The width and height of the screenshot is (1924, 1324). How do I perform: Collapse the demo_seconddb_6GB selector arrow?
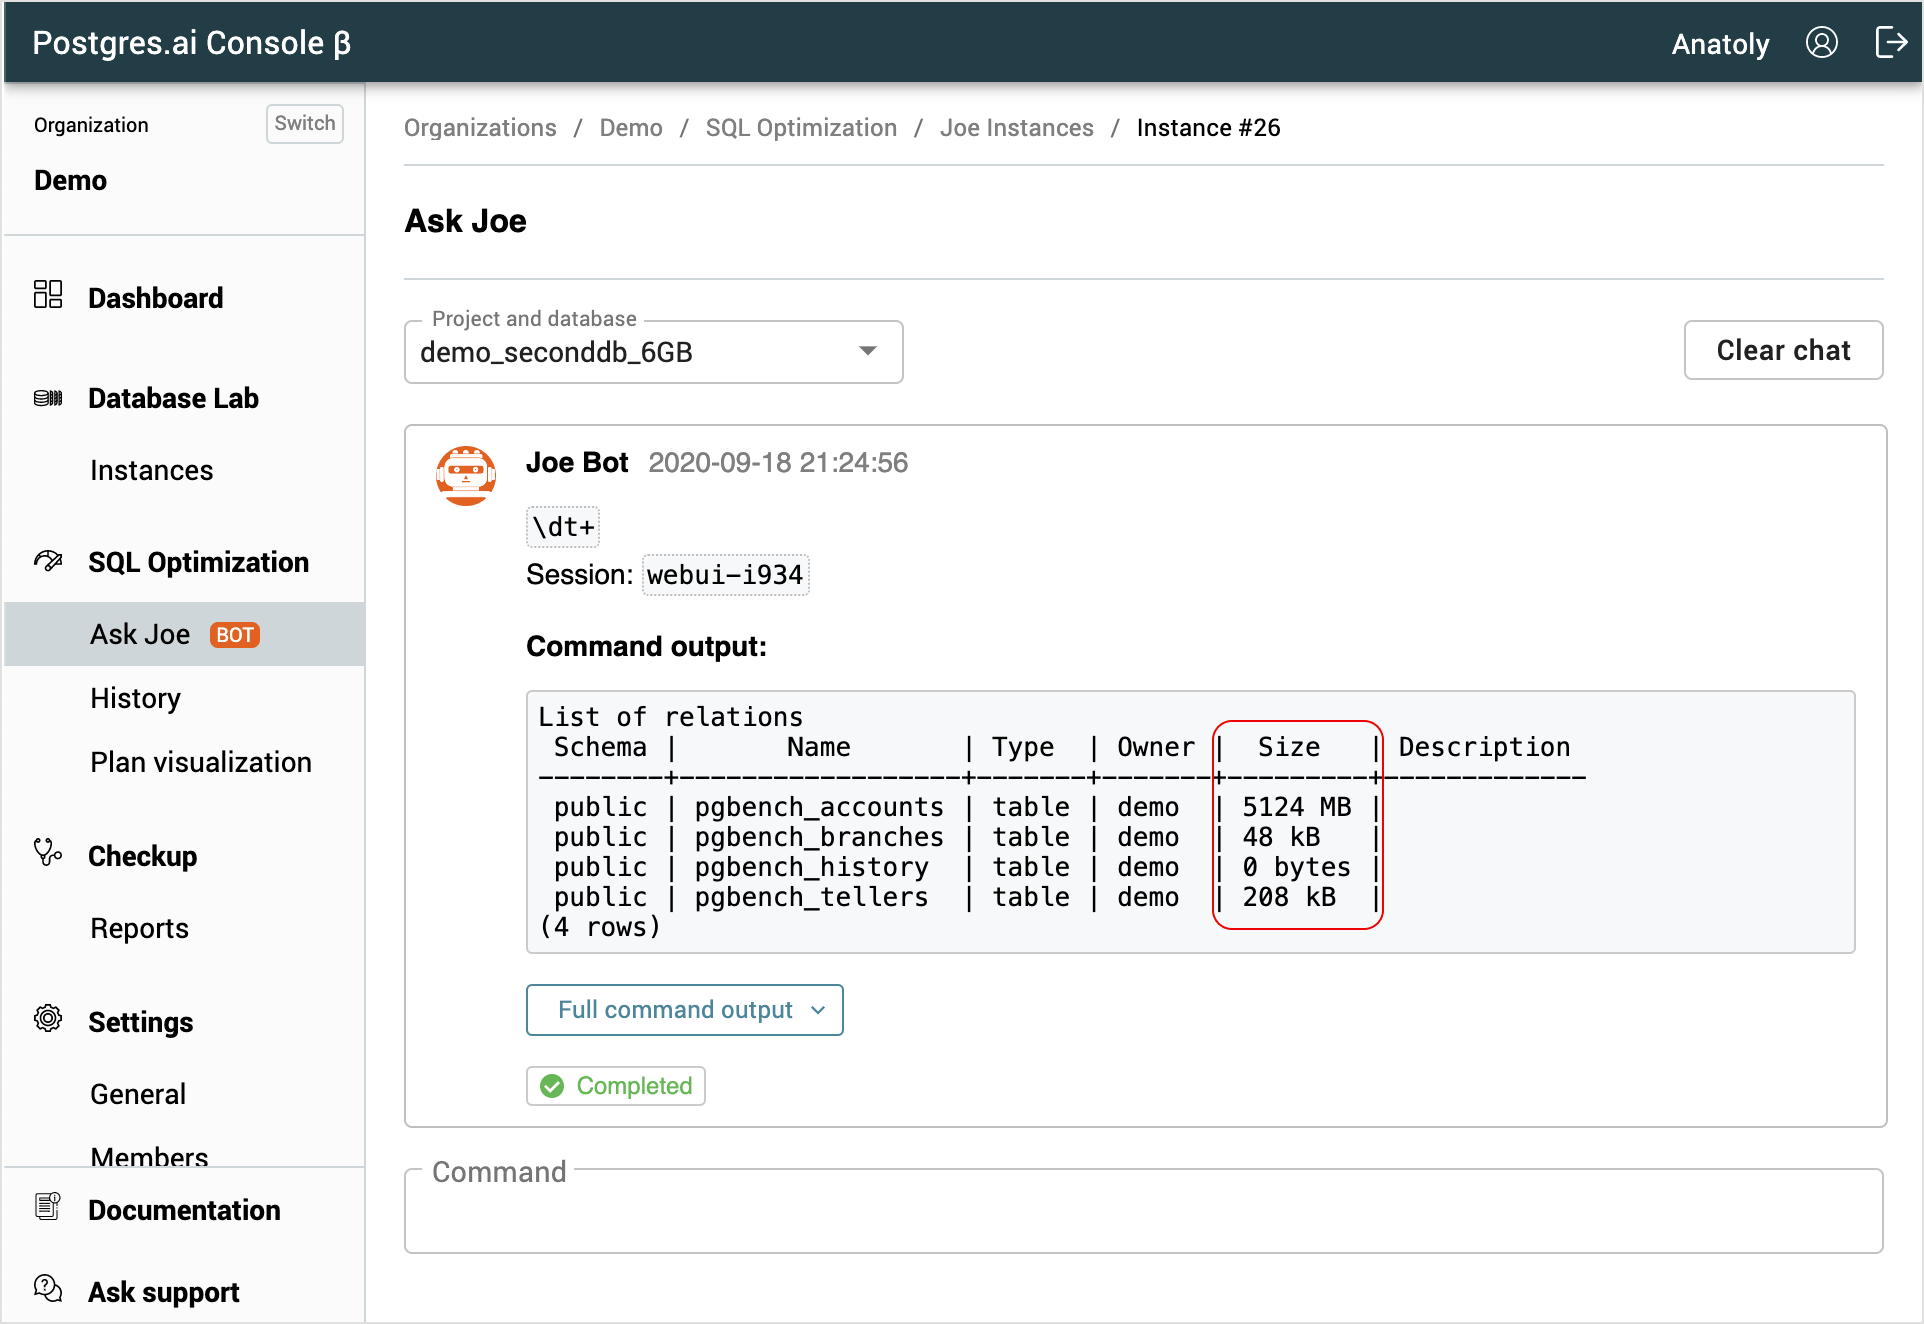click(866, 352)
